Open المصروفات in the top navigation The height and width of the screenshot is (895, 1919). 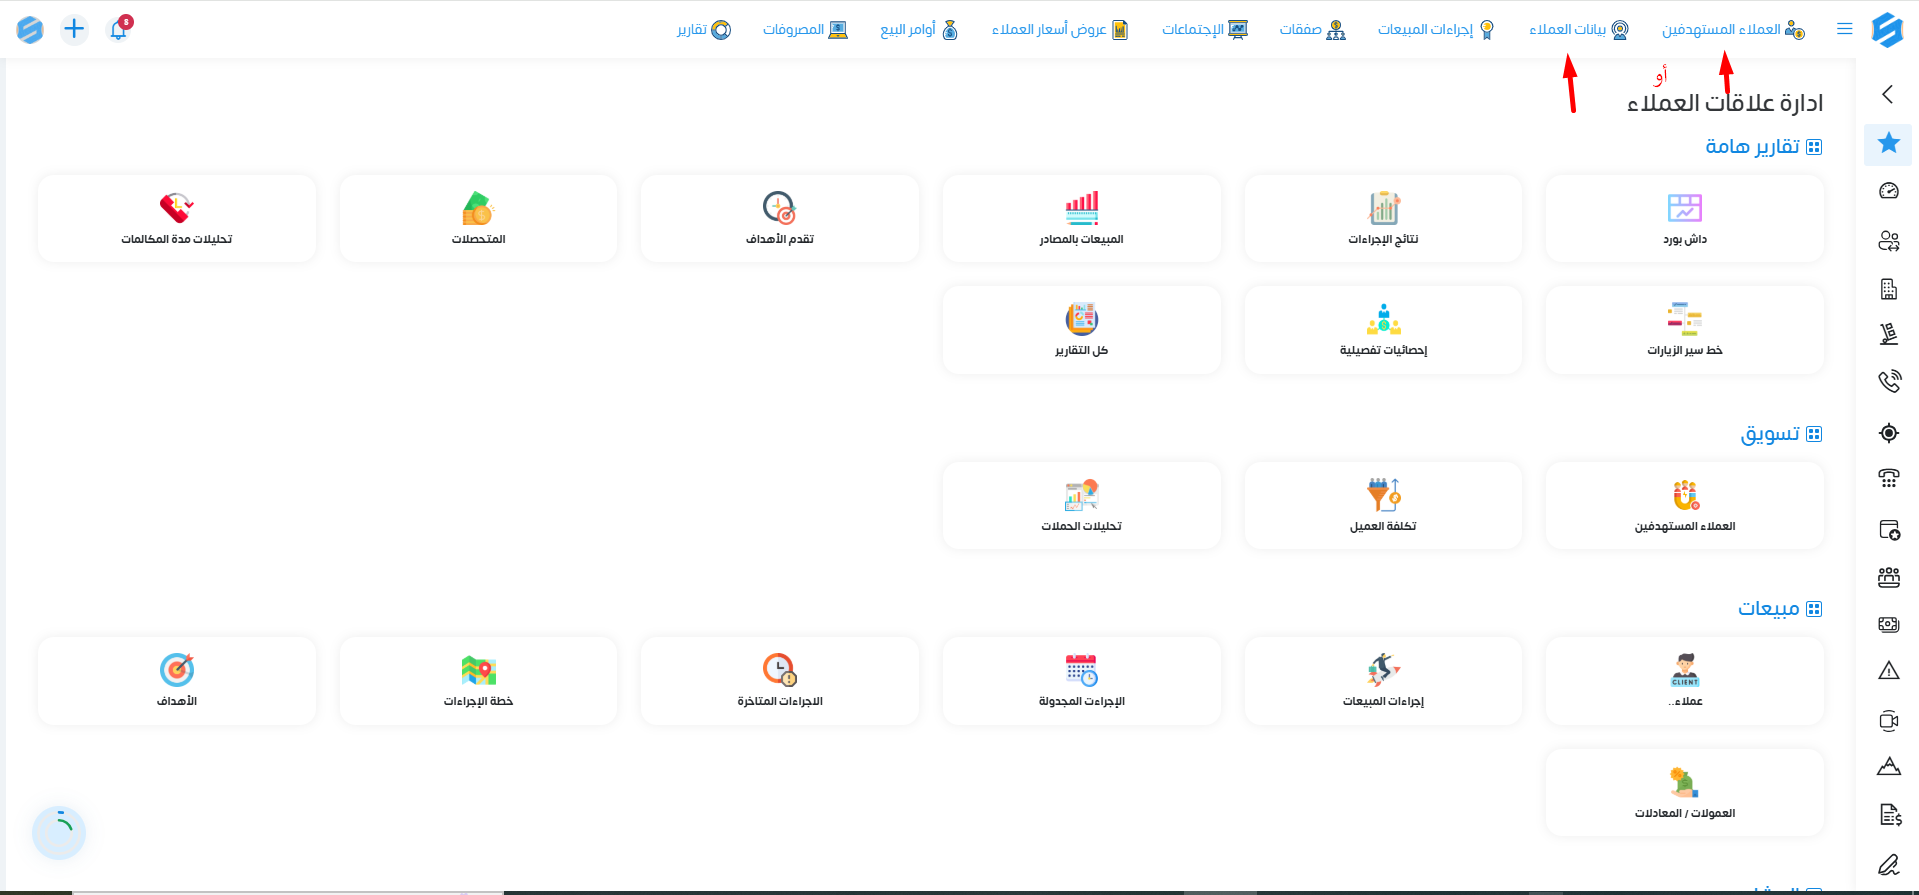(x=805, y=29)
